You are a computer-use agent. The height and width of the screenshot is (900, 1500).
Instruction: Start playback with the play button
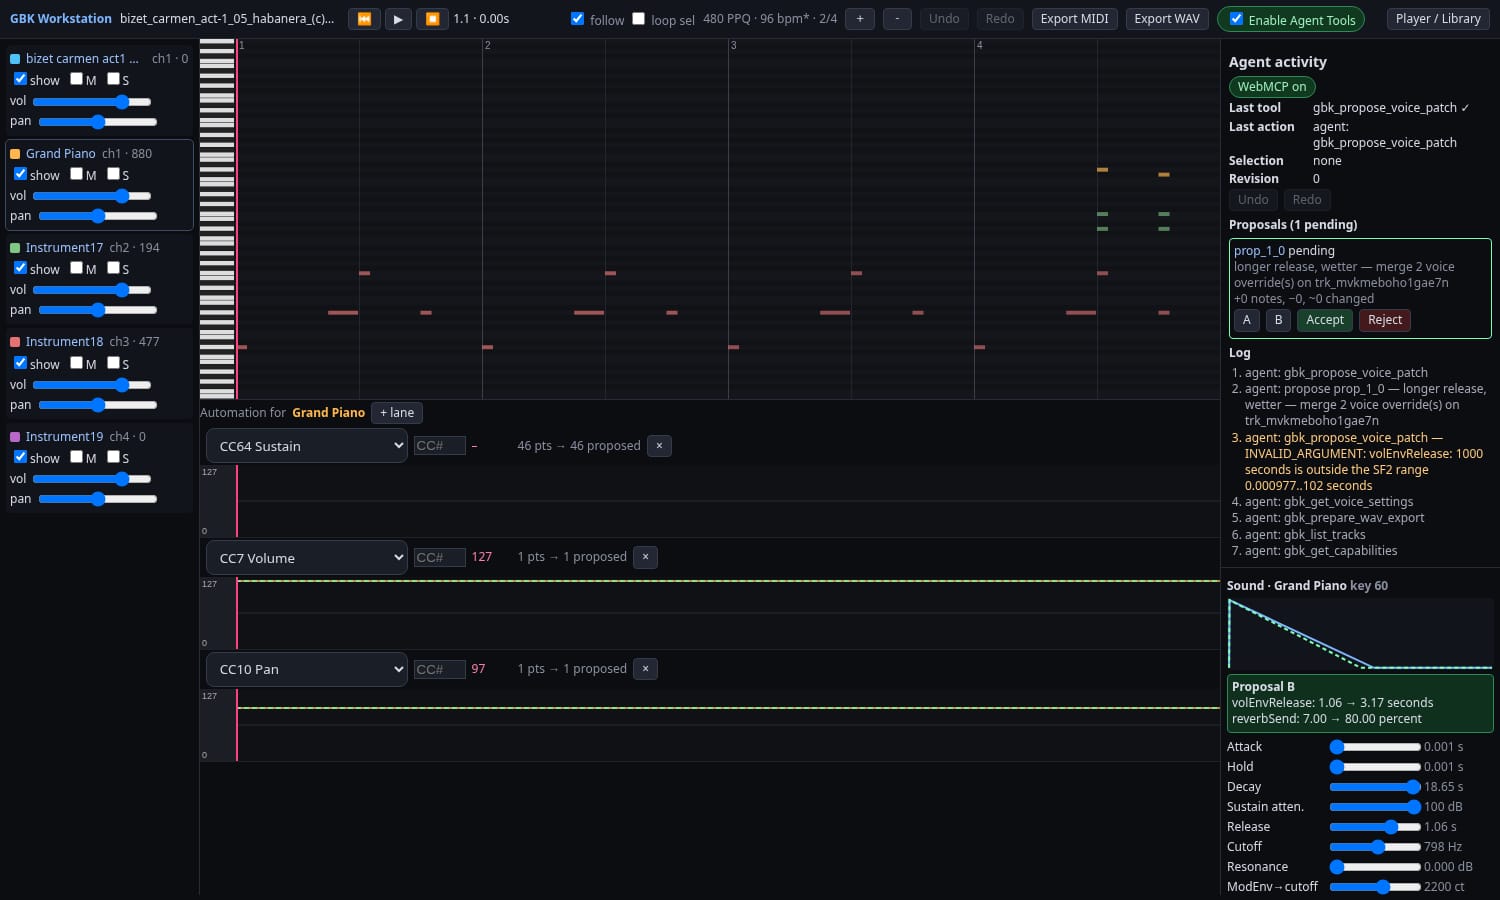pyautogui.click(x=398, y=19)
